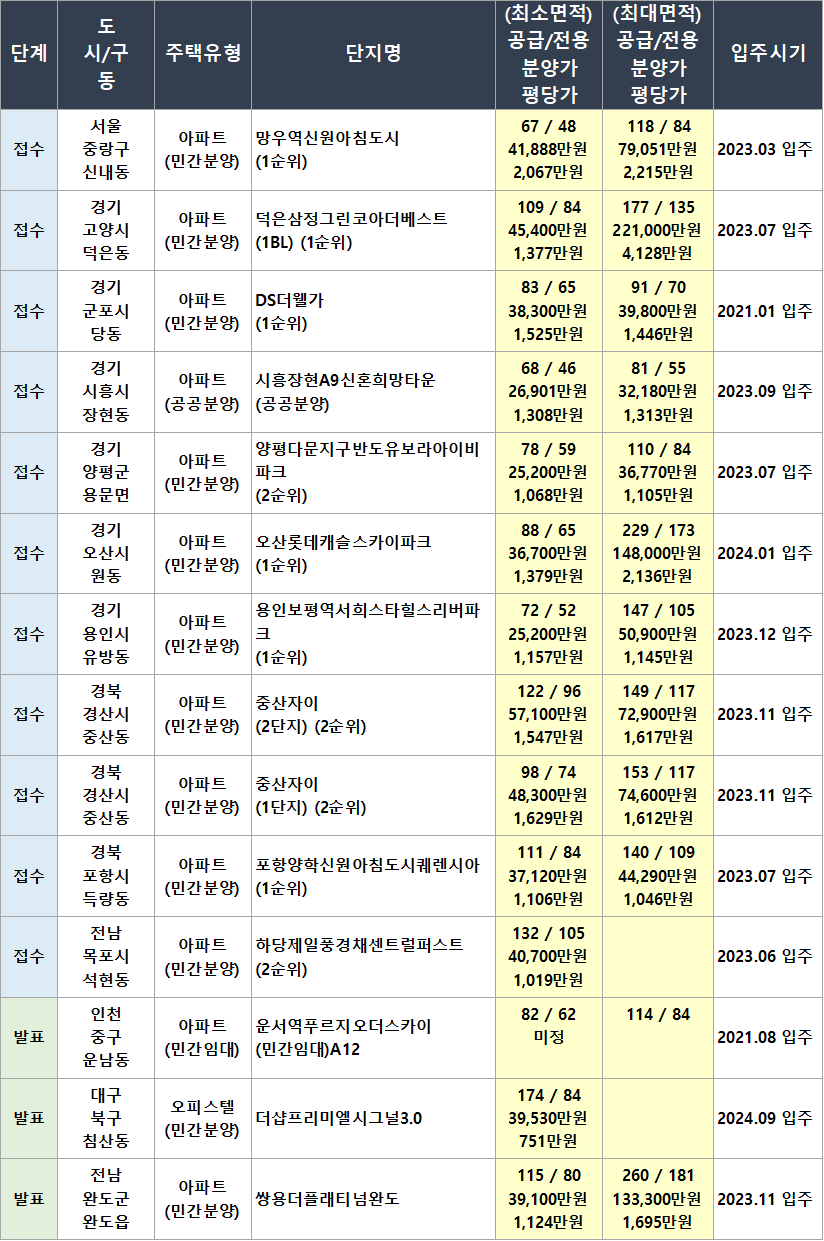
Task: Click the 단계 column header
Action: (x=29, y=54)
